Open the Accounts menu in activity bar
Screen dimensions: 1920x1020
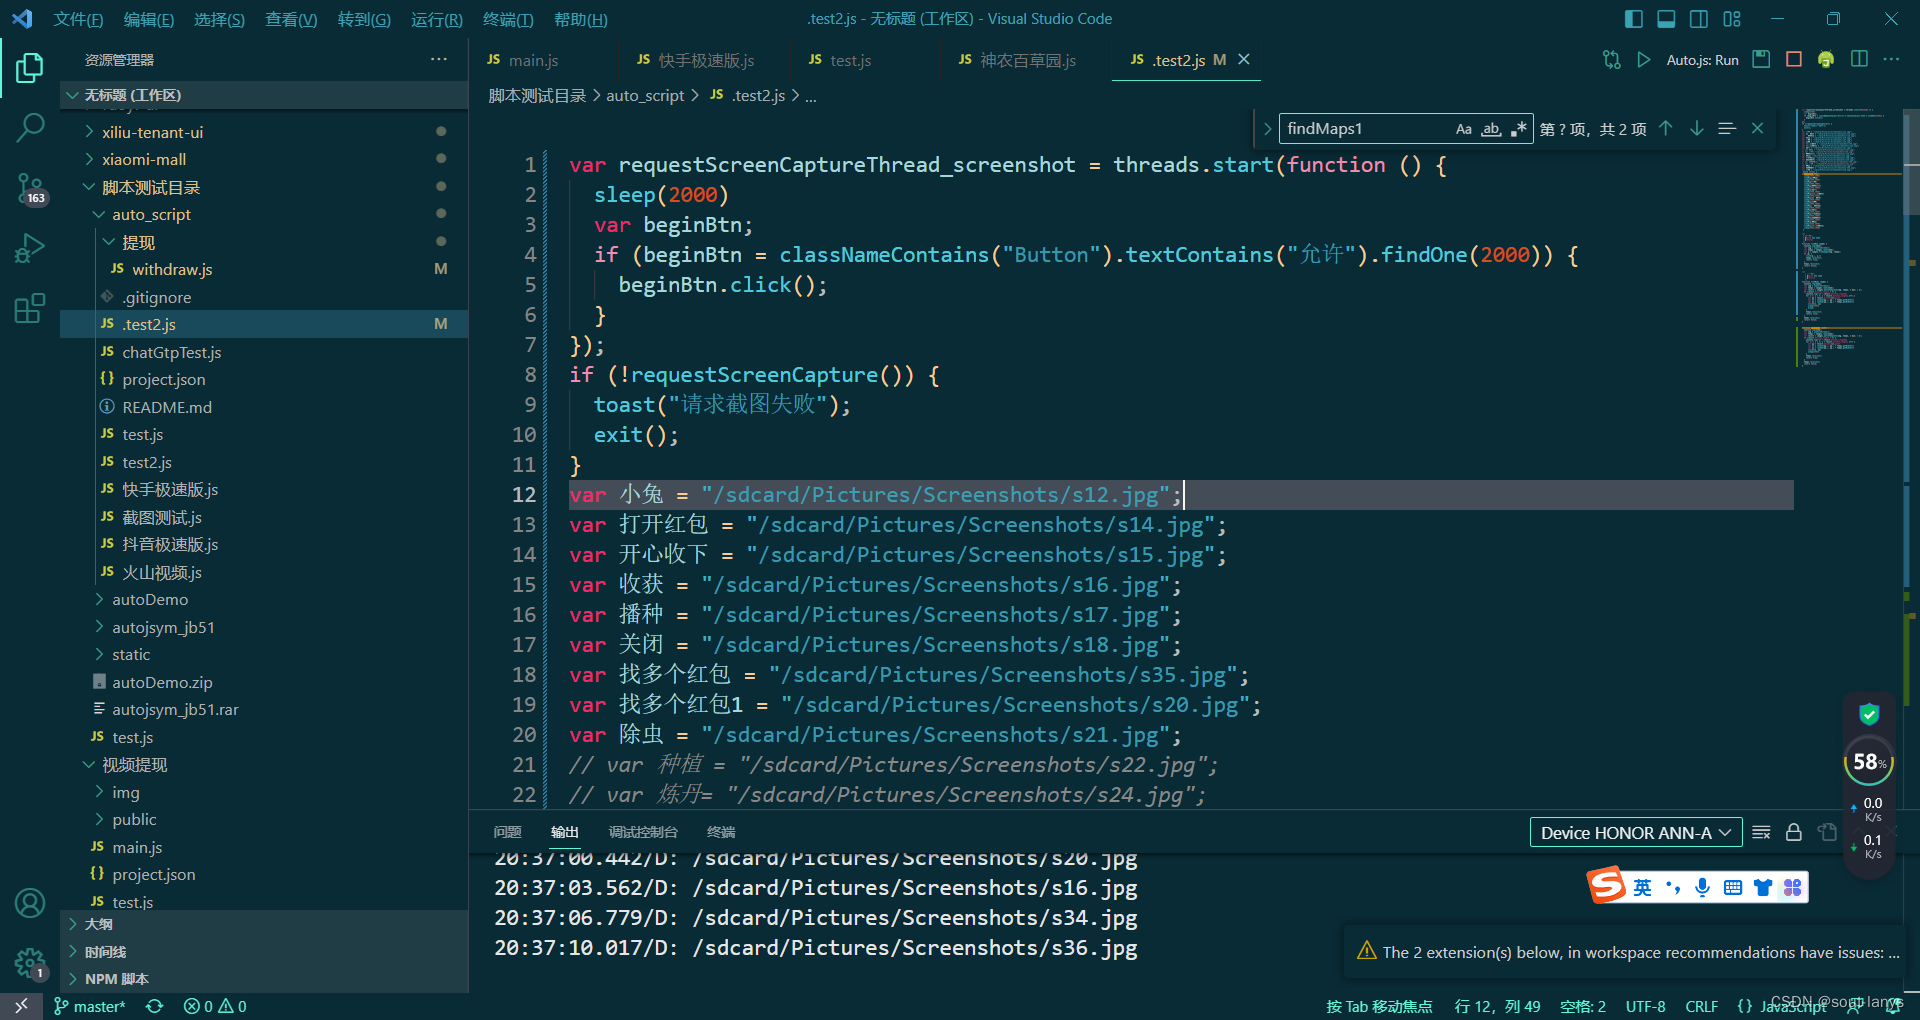30,903
